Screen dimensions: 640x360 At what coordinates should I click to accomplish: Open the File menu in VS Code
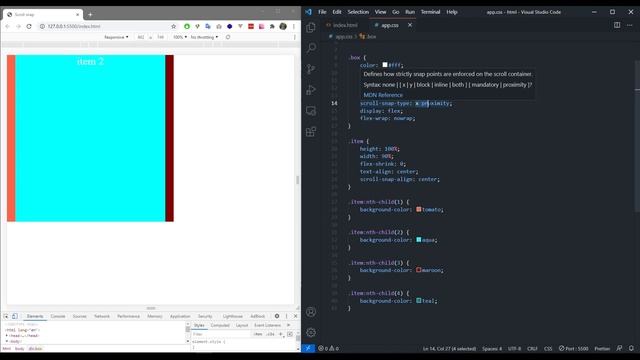(322, 12)
